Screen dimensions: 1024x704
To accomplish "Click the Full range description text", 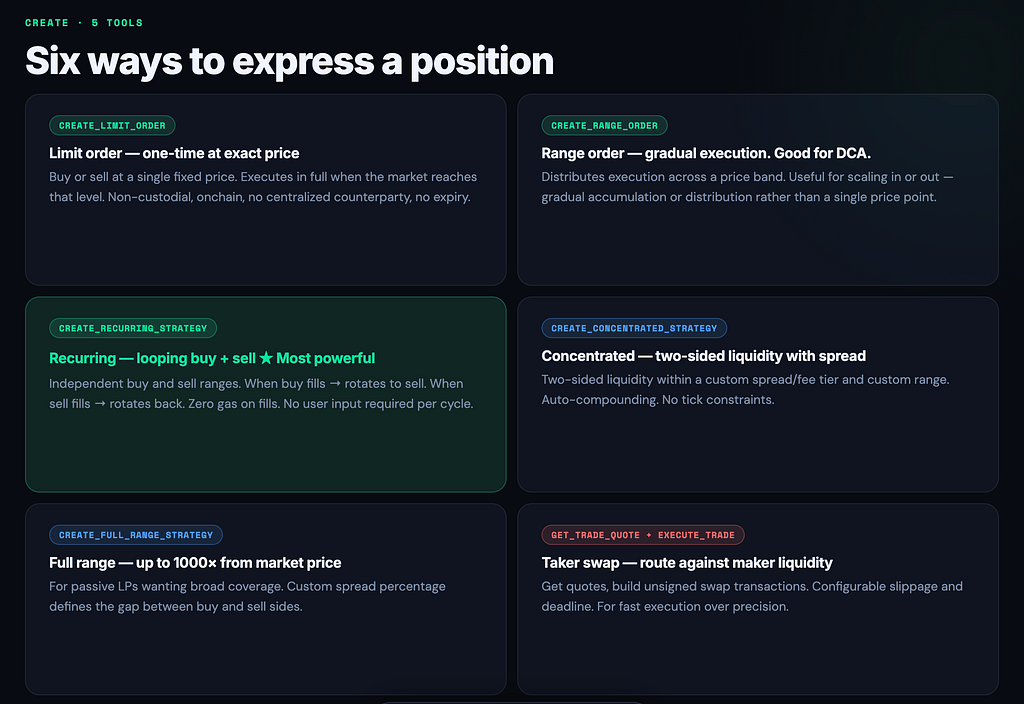I will (x=248, y=596).
